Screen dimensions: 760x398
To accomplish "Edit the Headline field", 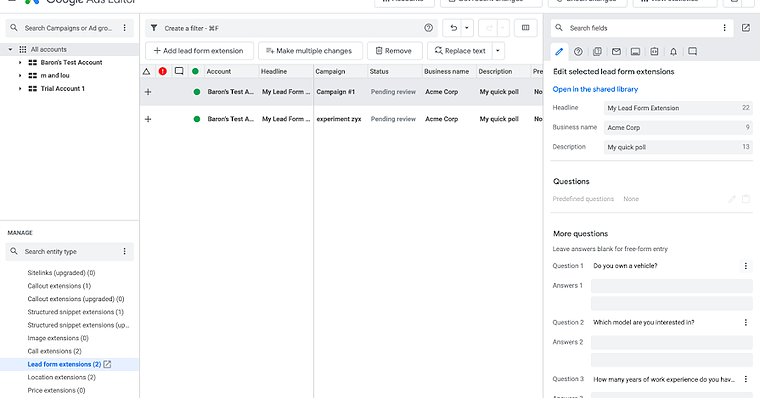I will 678,108.
